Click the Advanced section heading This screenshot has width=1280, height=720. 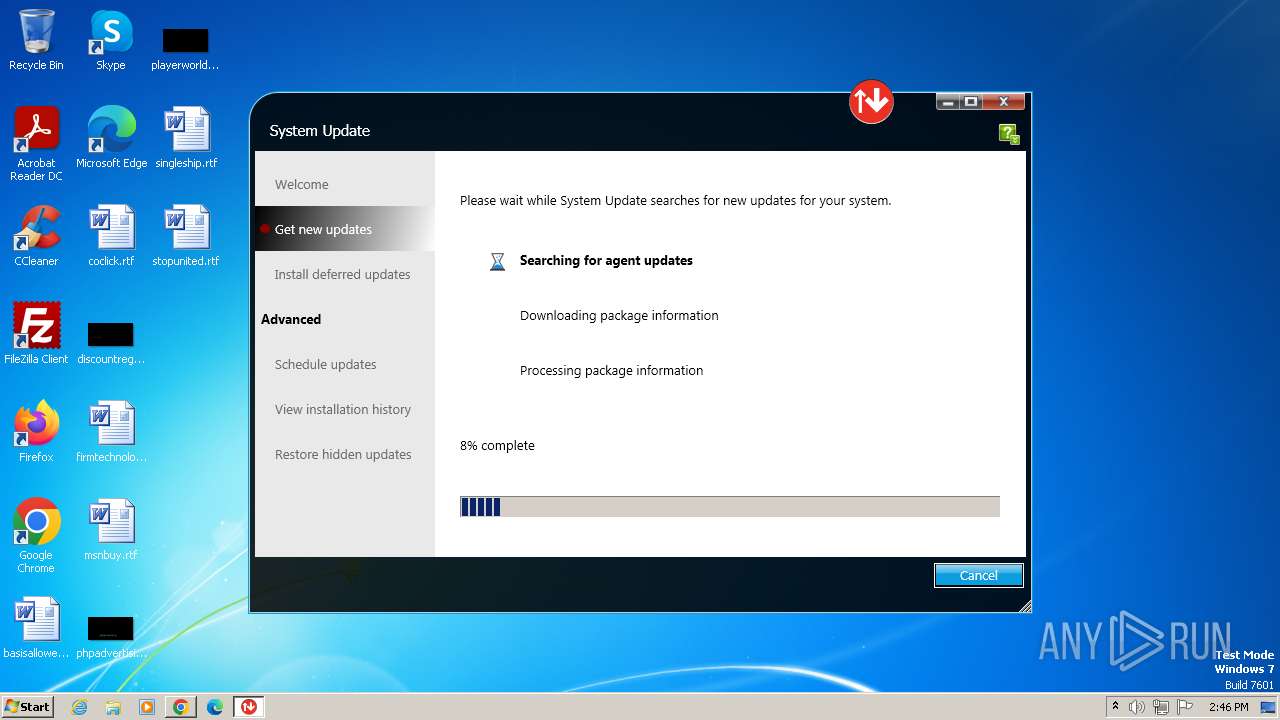[x=291, y=319]
